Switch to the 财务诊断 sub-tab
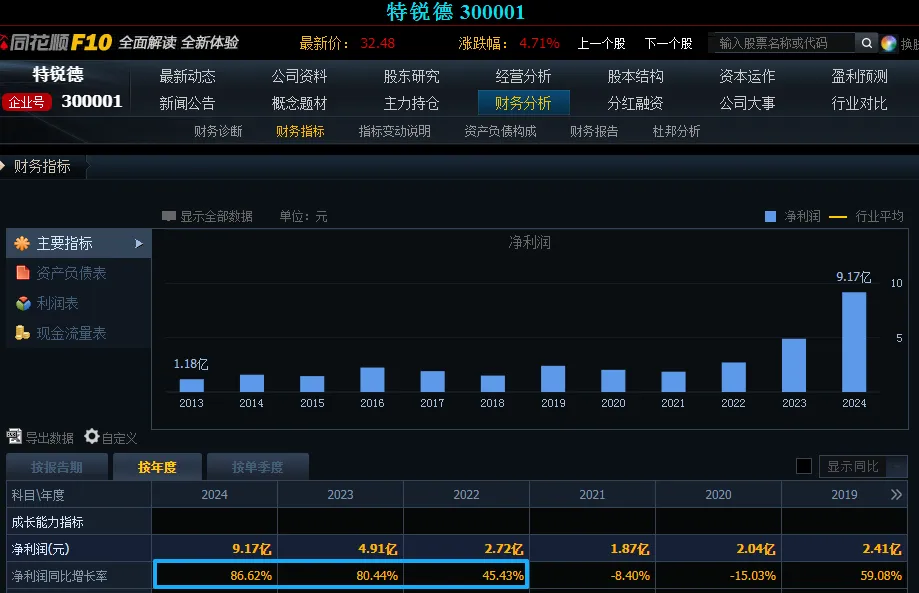This screenshot has width=919, height=593. click(x=218, y=131)
